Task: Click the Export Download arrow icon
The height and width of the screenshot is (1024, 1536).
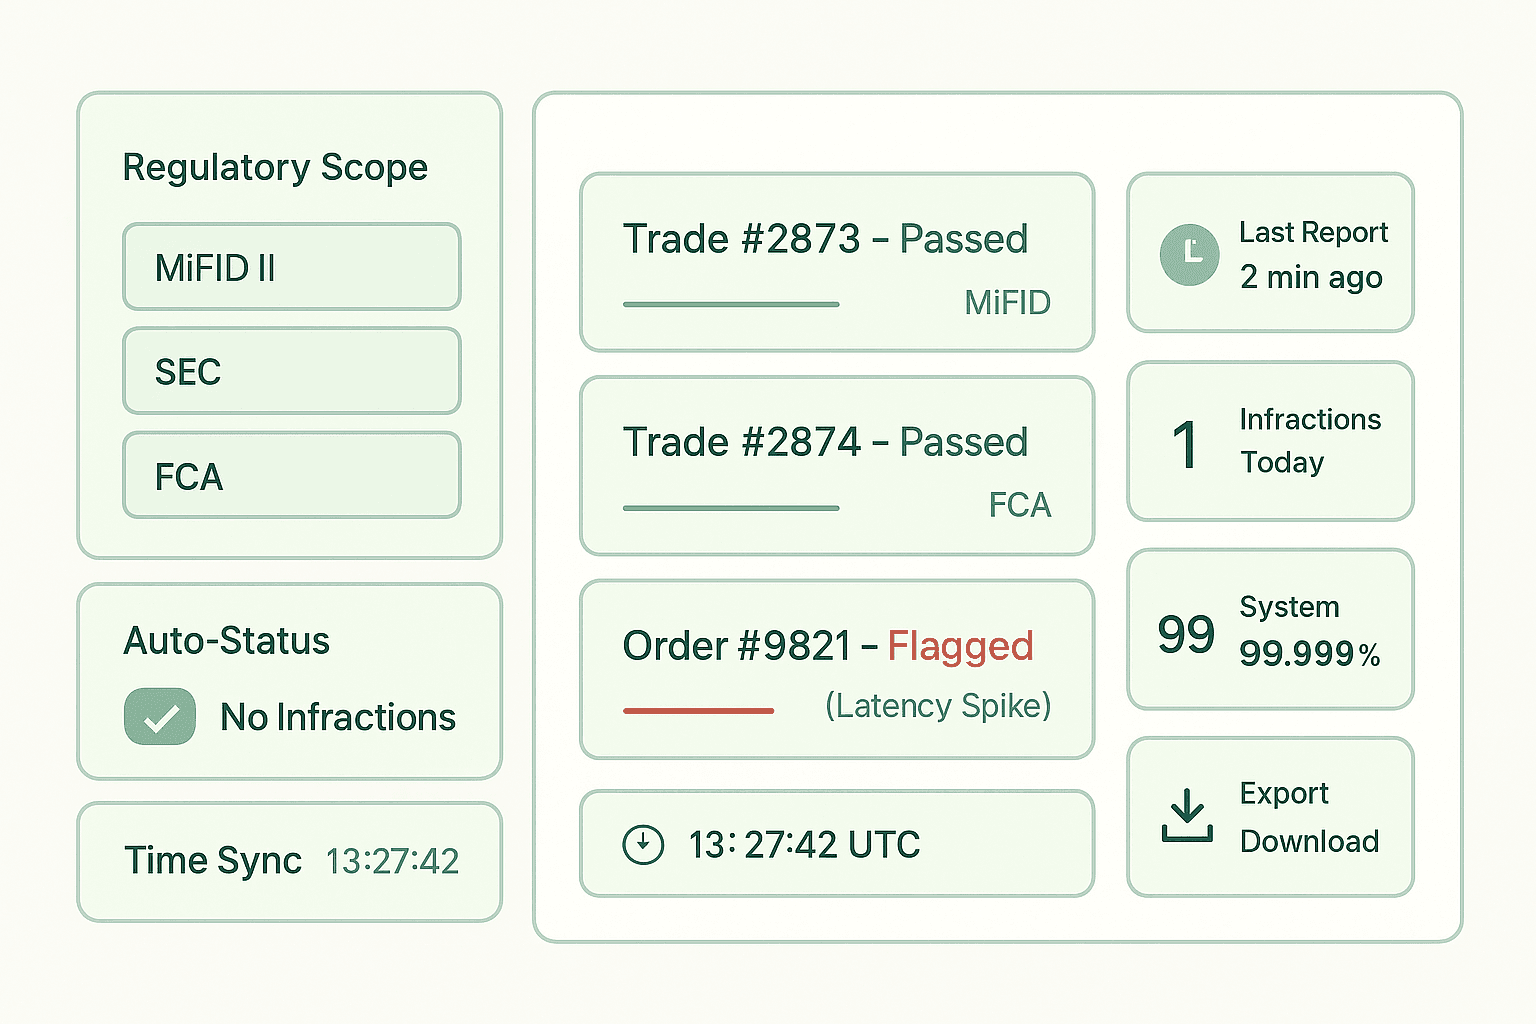Action: coord(1187,816)
